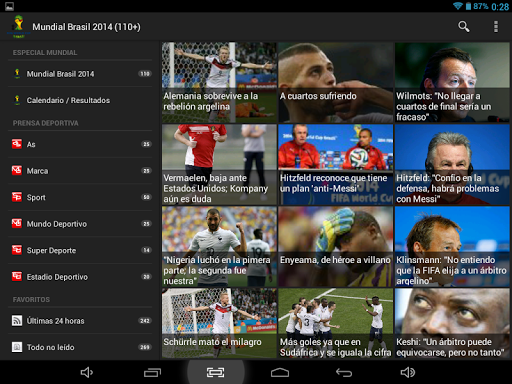Choose Mundo Deportivo source
Image resolution: width=512 pixels, height=384 pixels.
point(80,224)
